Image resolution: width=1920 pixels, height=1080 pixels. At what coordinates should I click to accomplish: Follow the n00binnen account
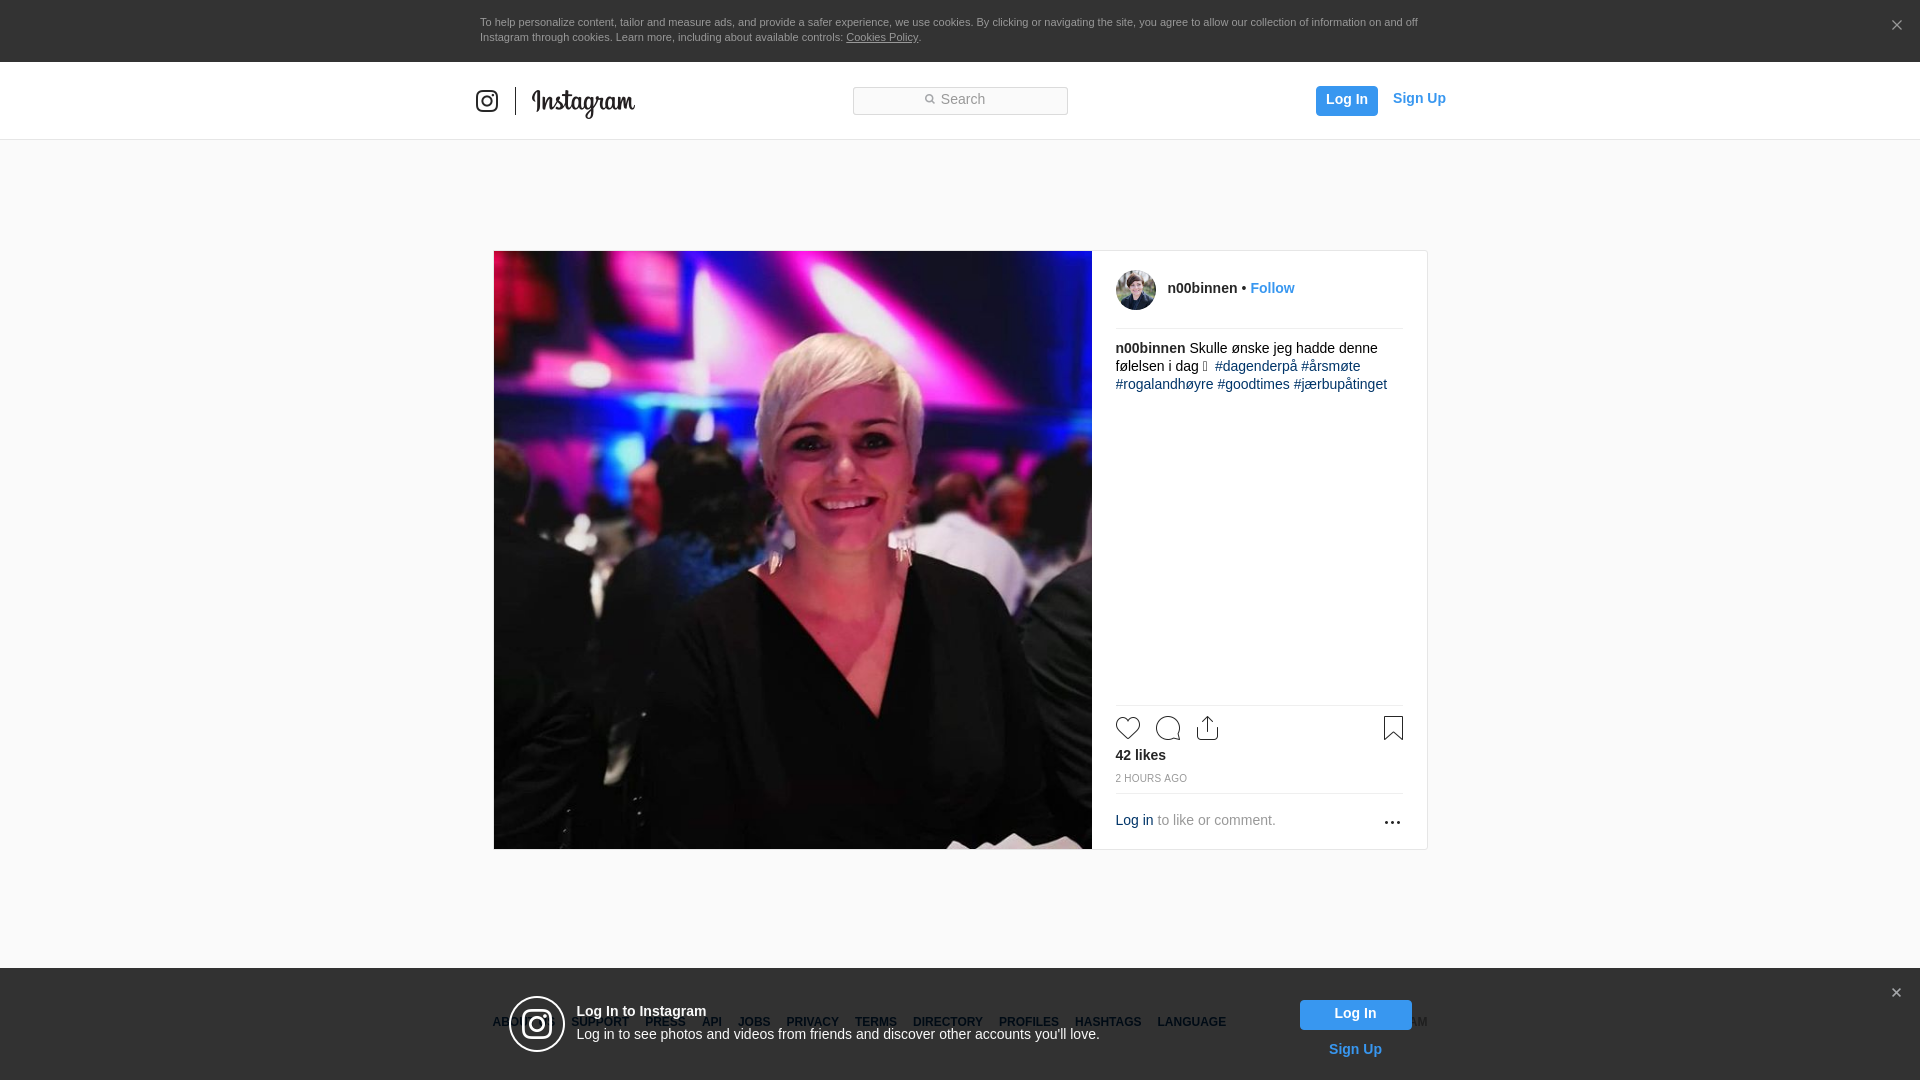[x=1272, y=288]
